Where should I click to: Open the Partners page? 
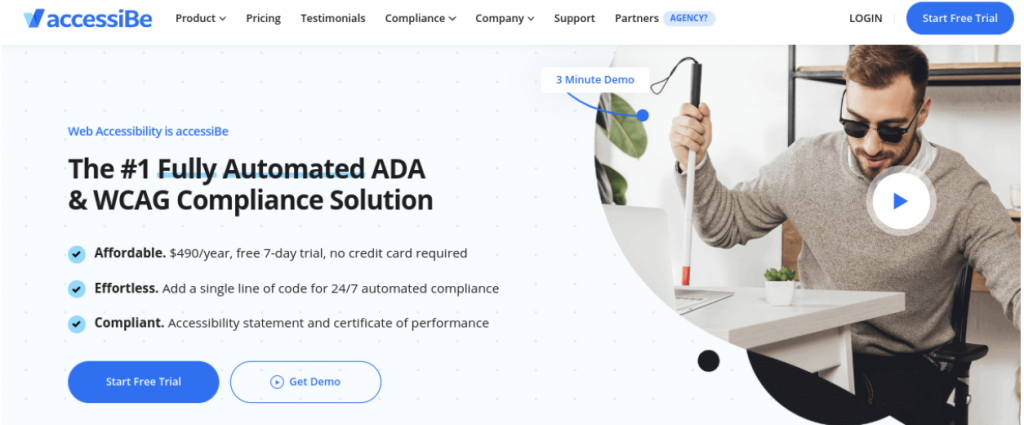pyautogui.click(x=637, y=18)
